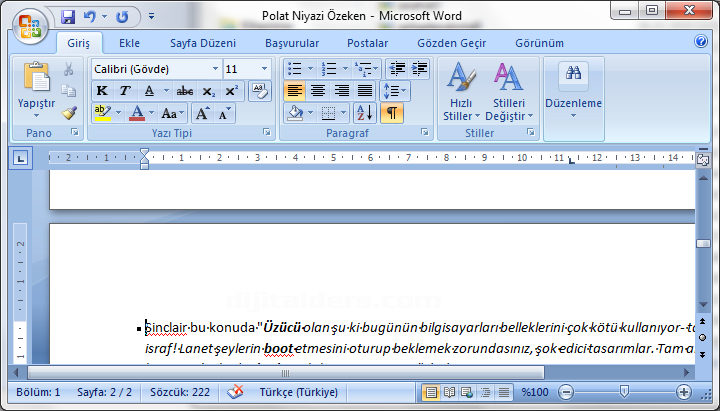The image size is (720, 411).
Task: Click the Türkçe (Türkiye) language indicator
Action: (298, 392)
